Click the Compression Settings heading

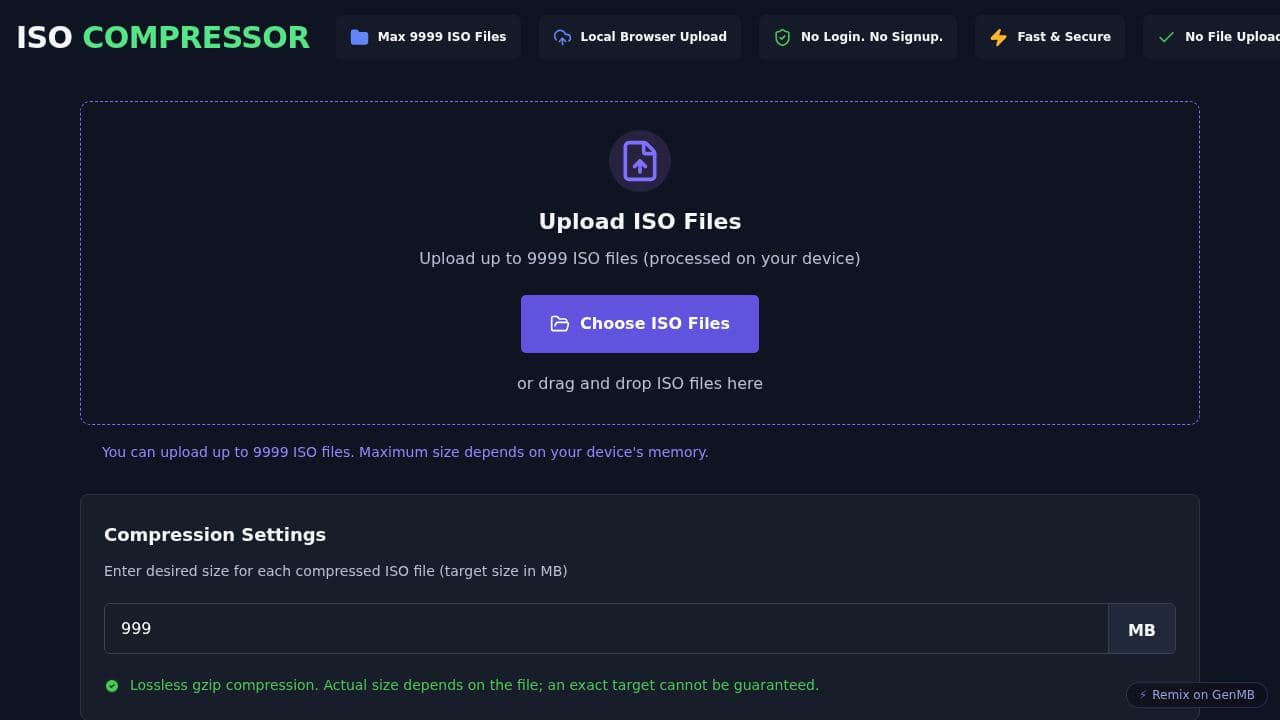tap(215, 534)
